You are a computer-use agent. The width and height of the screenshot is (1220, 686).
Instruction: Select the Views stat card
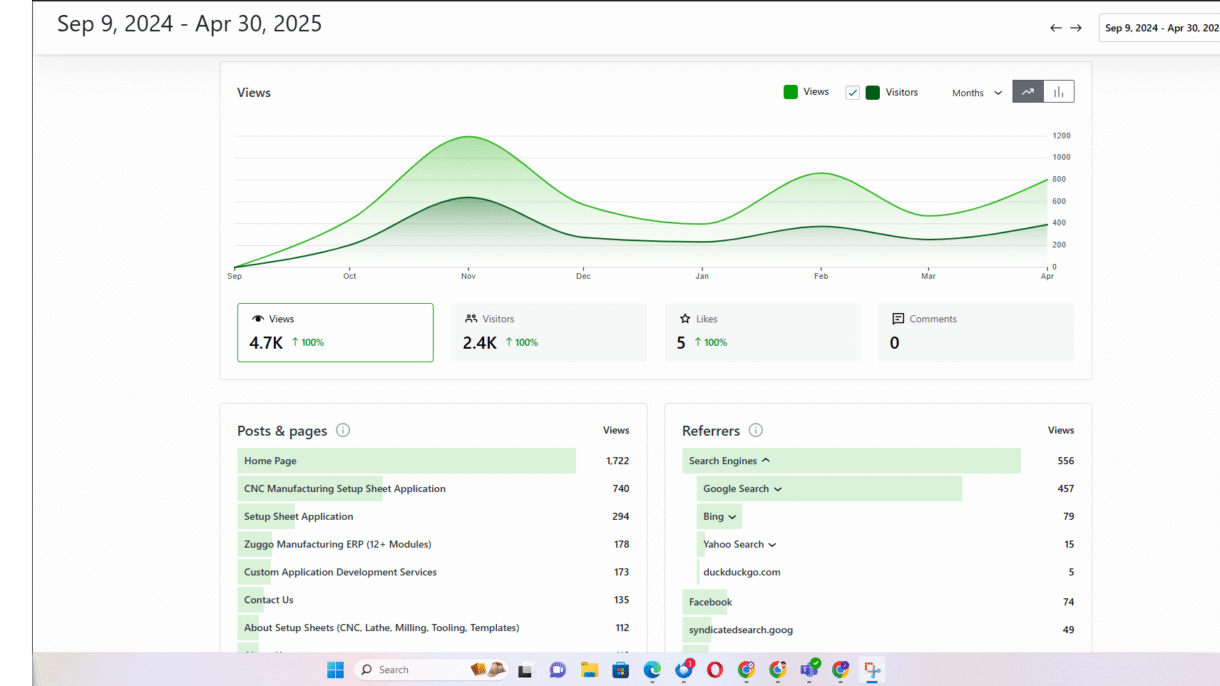(x=335, y=332)
